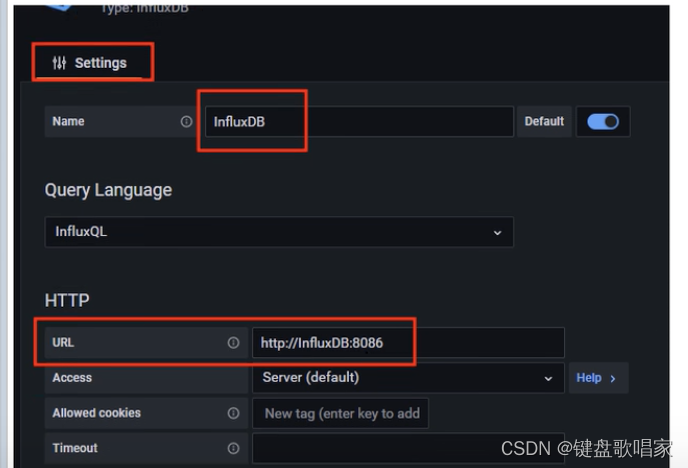Click the info icon beside Name
Screen dimensions: 688x468
pyautogui.click(x=186, y=121)
